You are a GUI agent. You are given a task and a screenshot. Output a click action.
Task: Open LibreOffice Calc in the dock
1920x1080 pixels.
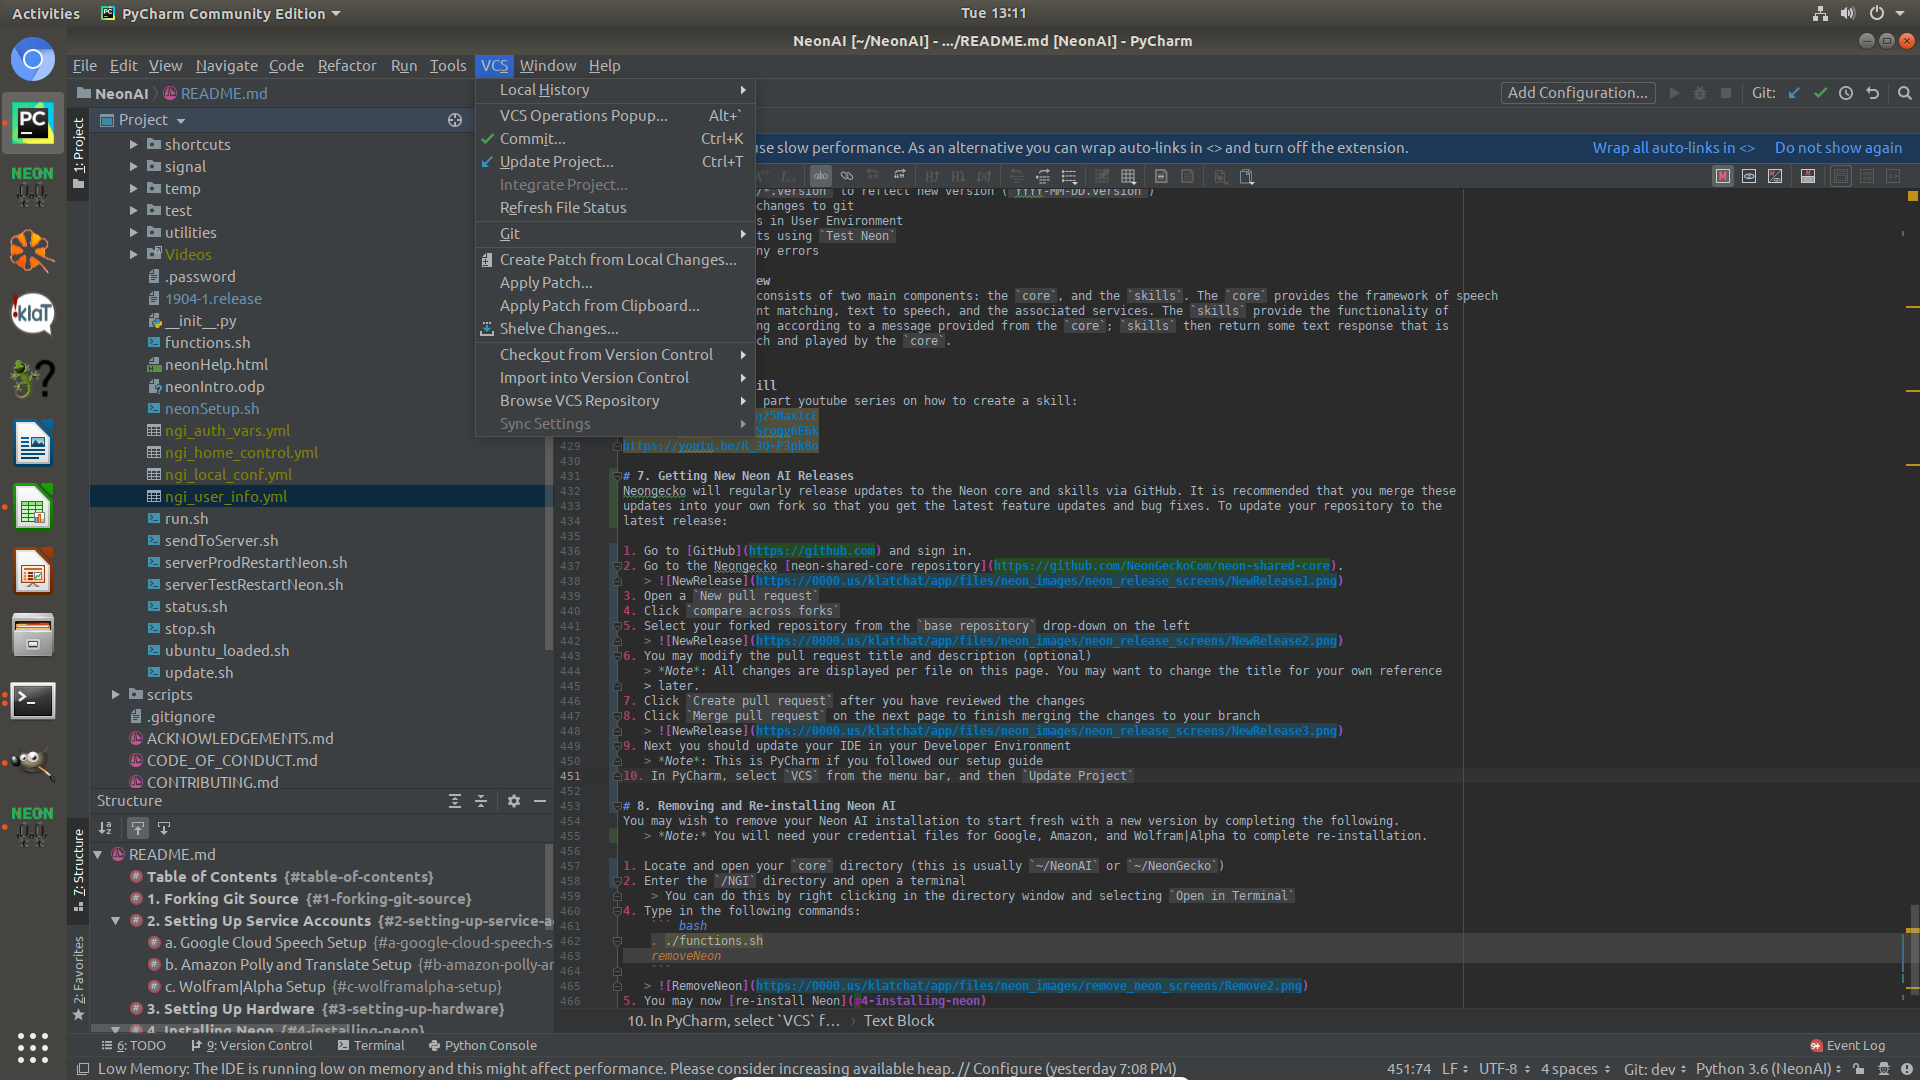click(x=32, y=508)
